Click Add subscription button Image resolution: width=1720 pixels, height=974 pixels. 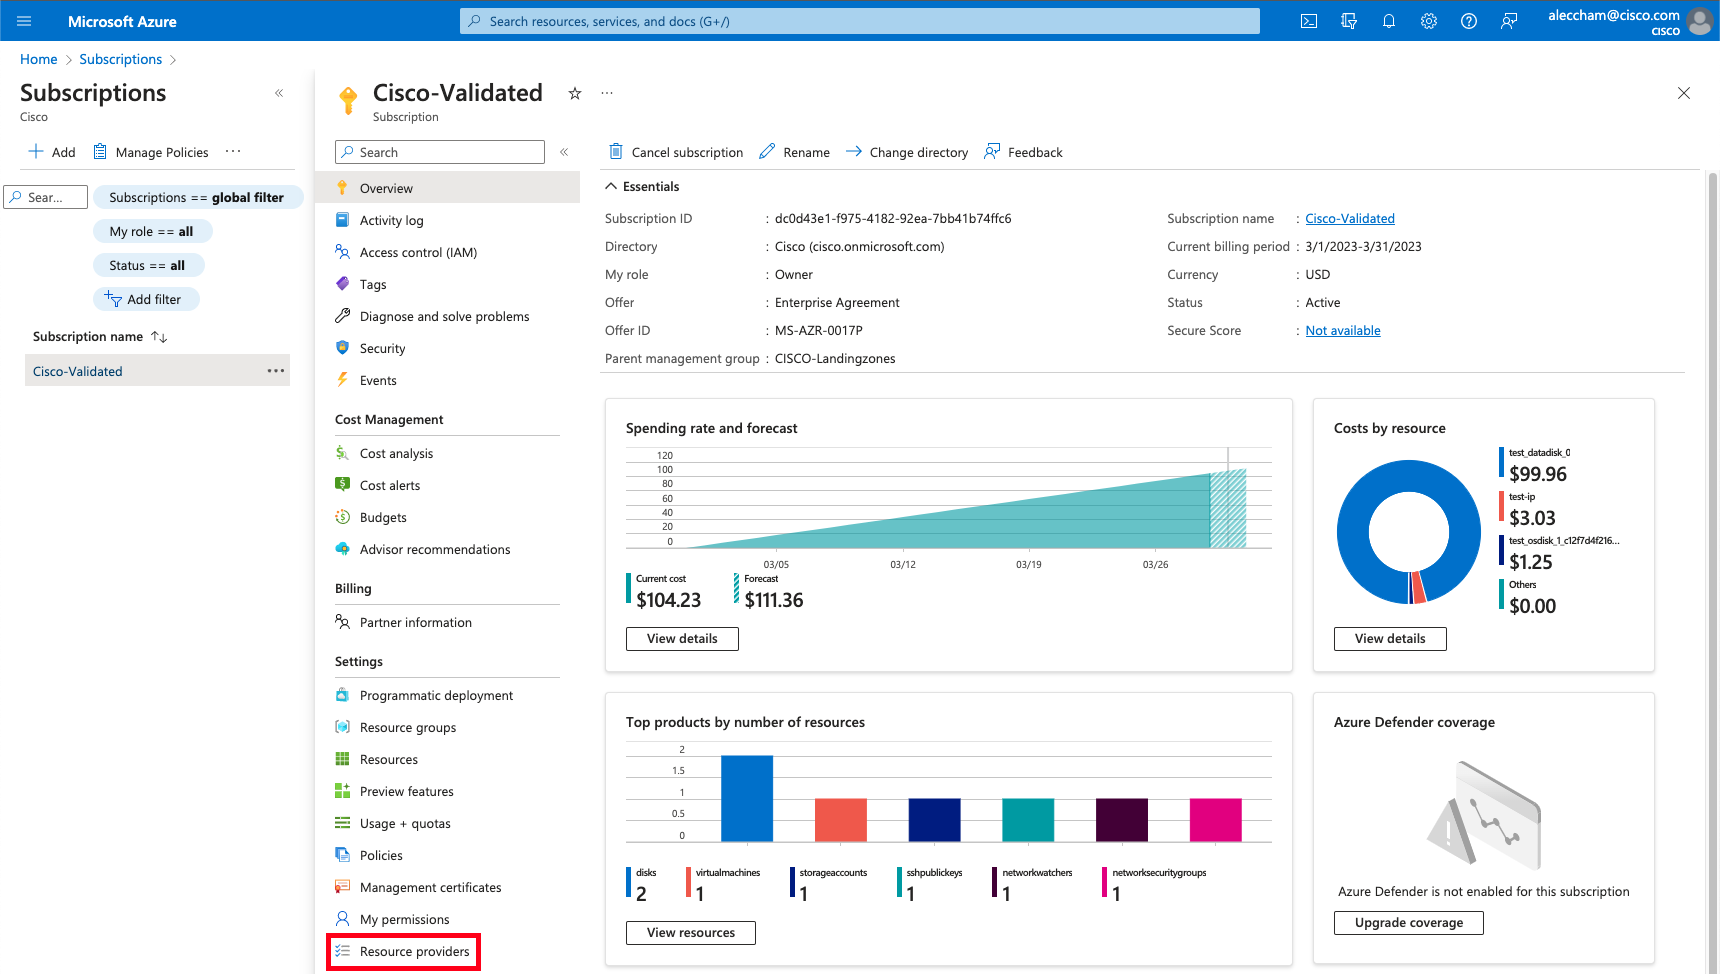pyautogui.click(x=52, y=152)
